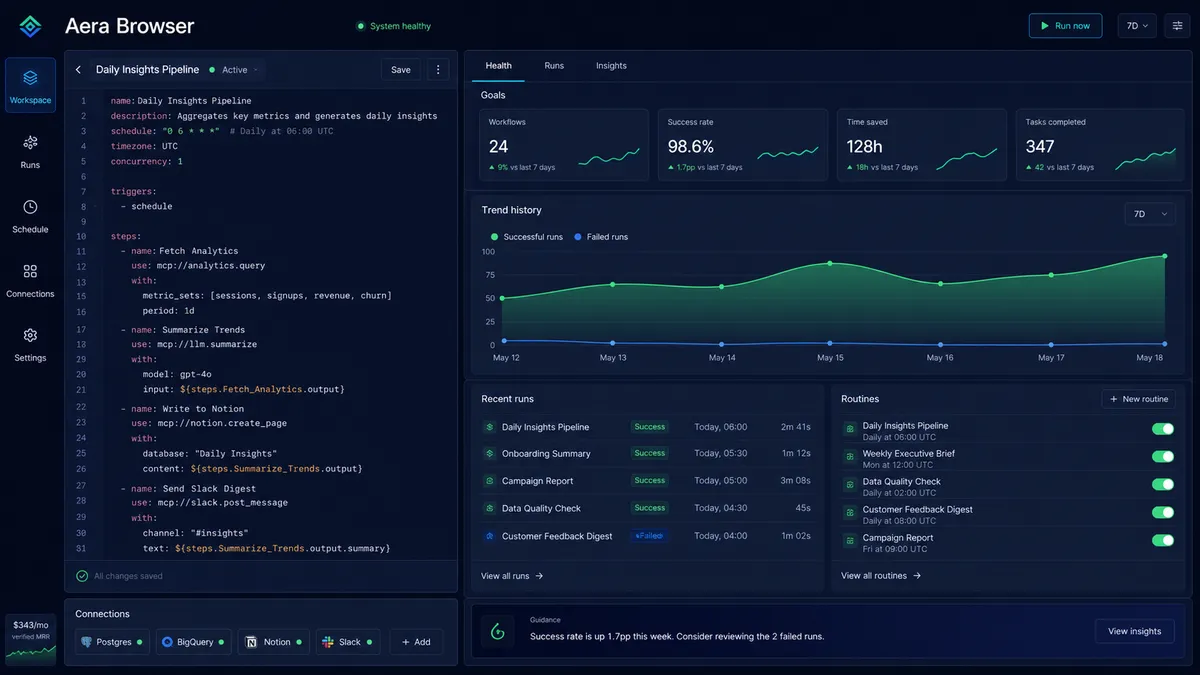Click the New routine button

click(1138, 399)
